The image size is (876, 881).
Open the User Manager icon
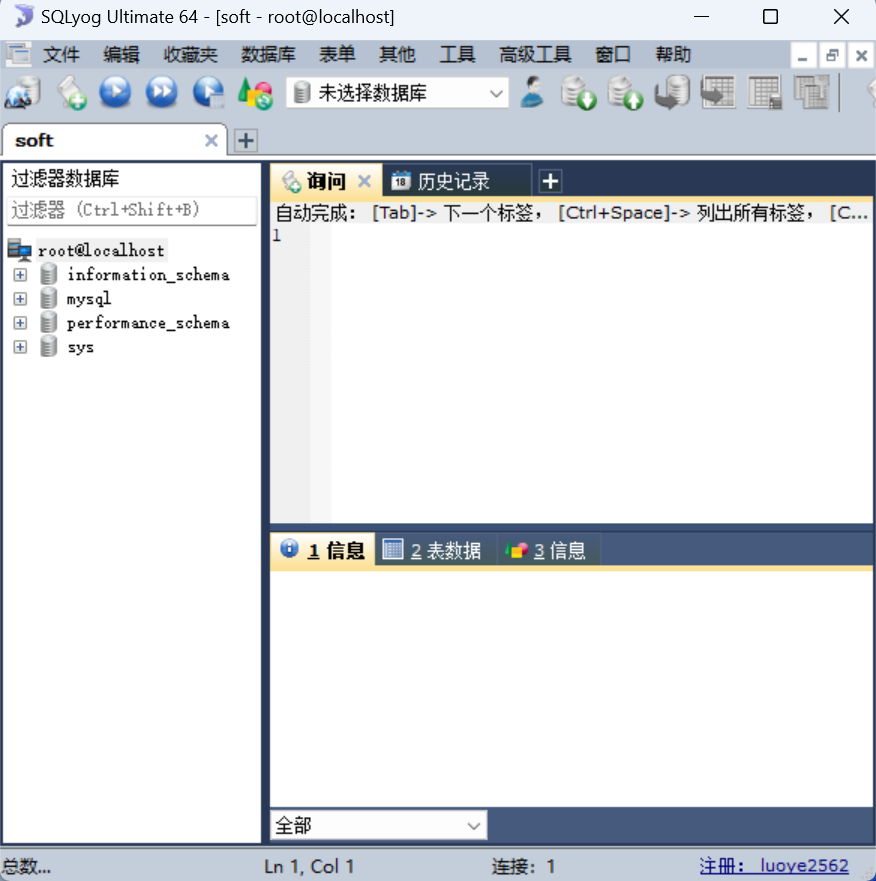point(533,94)
